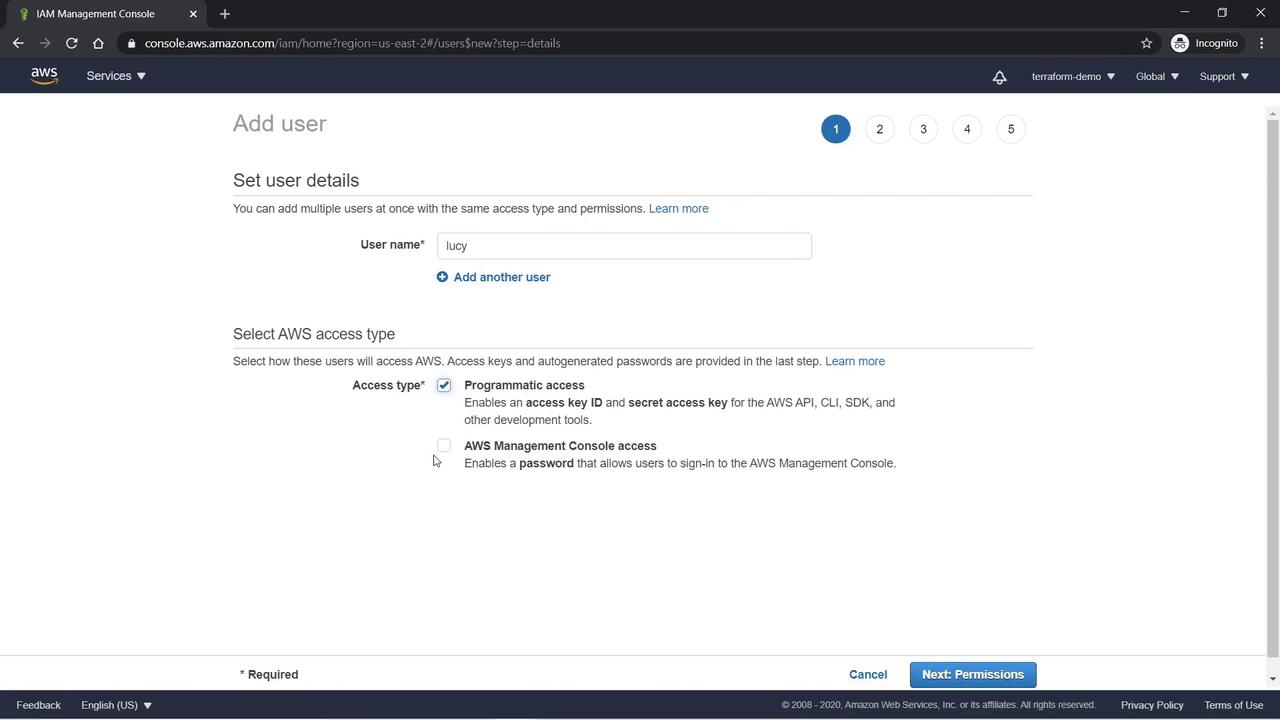Bookmark page with the star icon
The width and height of the screenshot is (1280, 720).
pos(1146,43)
